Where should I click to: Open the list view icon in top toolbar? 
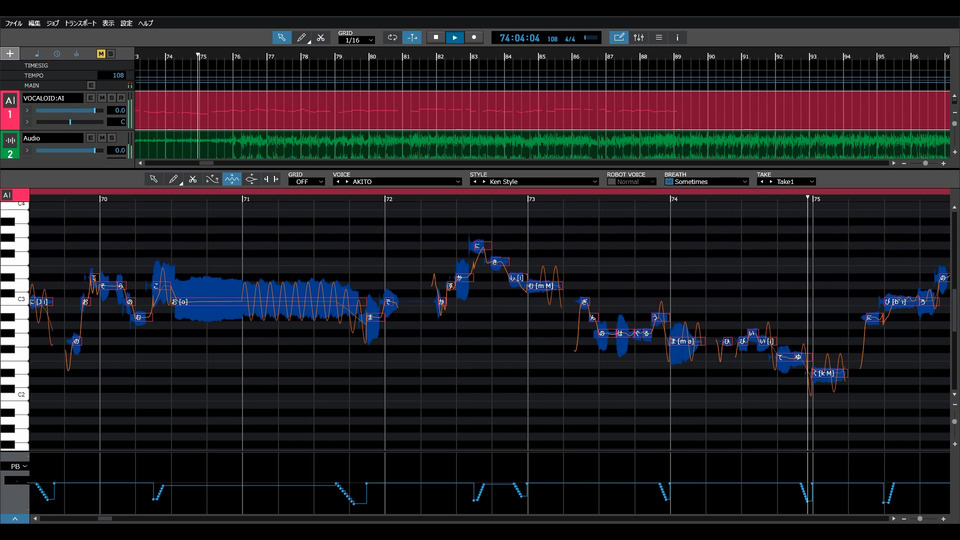coord(659,37)
